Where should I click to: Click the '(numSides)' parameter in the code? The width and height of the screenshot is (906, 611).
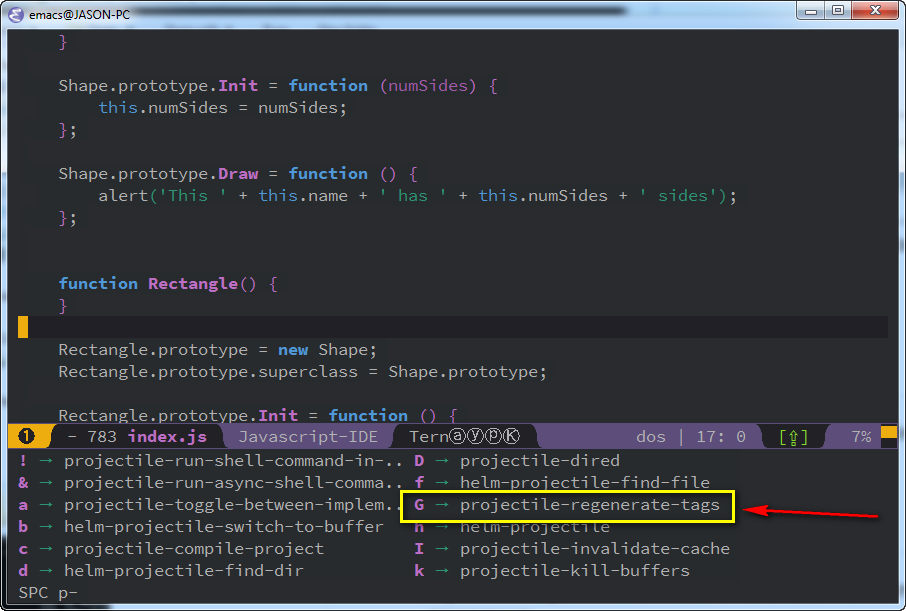coord(428,86)
